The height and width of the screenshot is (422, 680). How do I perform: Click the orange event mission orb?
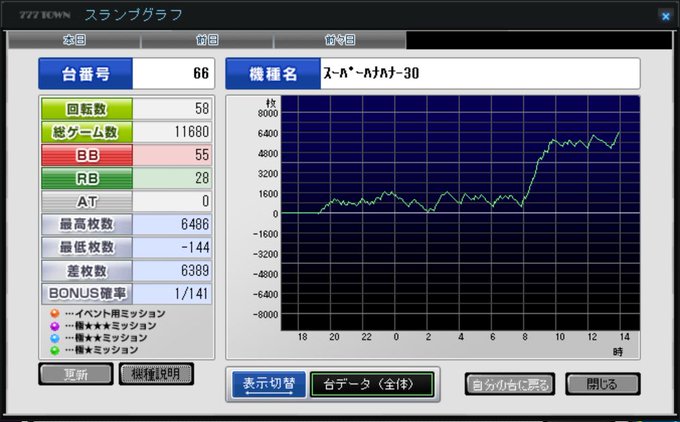55,313
